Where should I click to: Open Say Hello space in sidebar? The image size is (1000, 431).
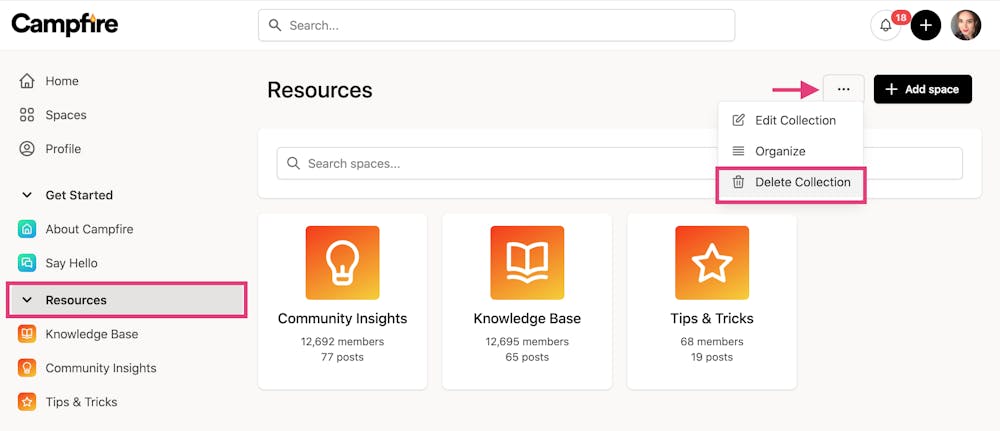(71, 263)
